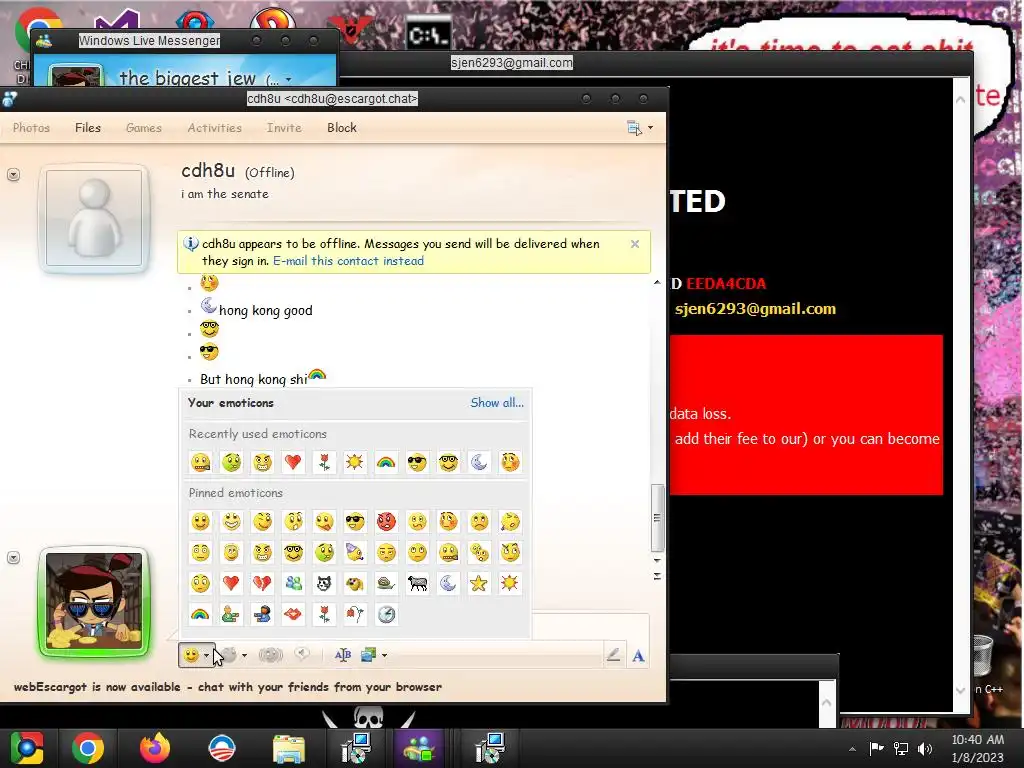Insert the pinned smile emoticon

pyautogui.click(x=200, y=521)
